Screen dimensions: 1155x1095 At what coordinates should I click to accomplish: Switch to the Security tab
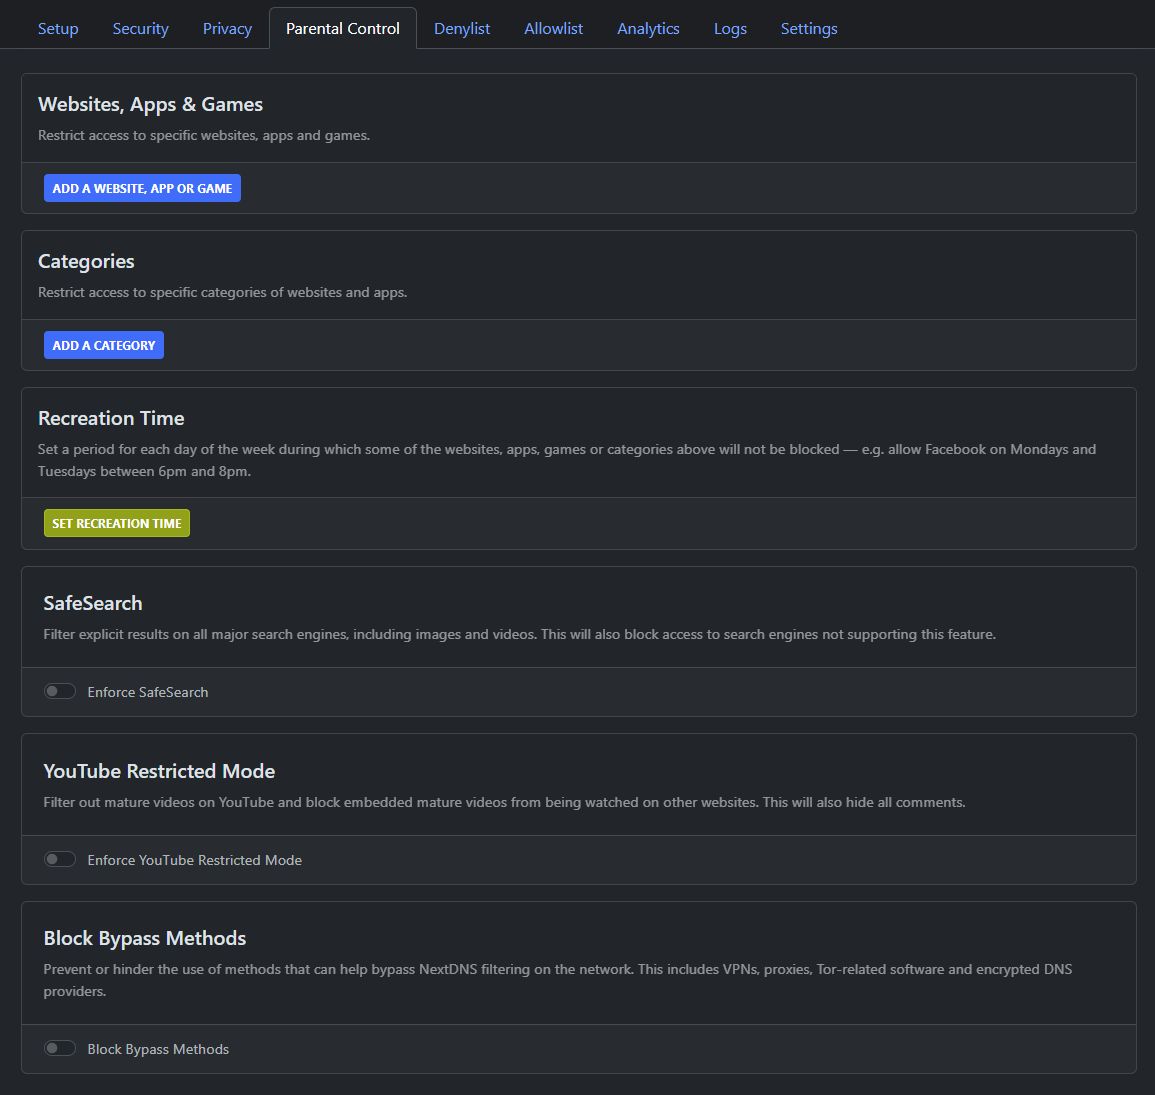(140, 29)
